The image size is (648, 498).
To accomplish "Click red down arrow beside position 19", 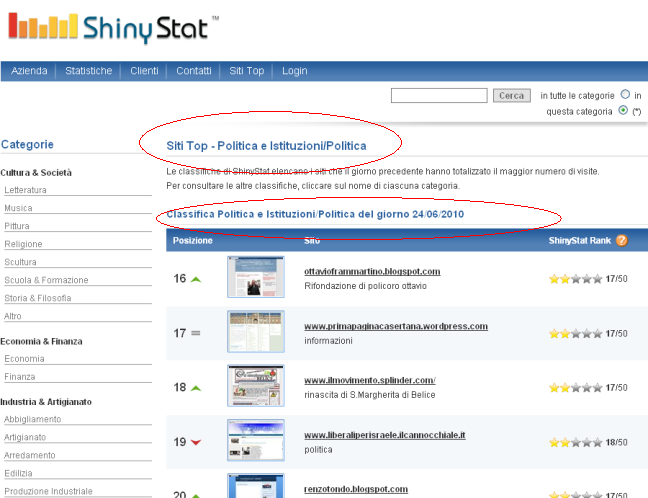I will click(196, 443).
